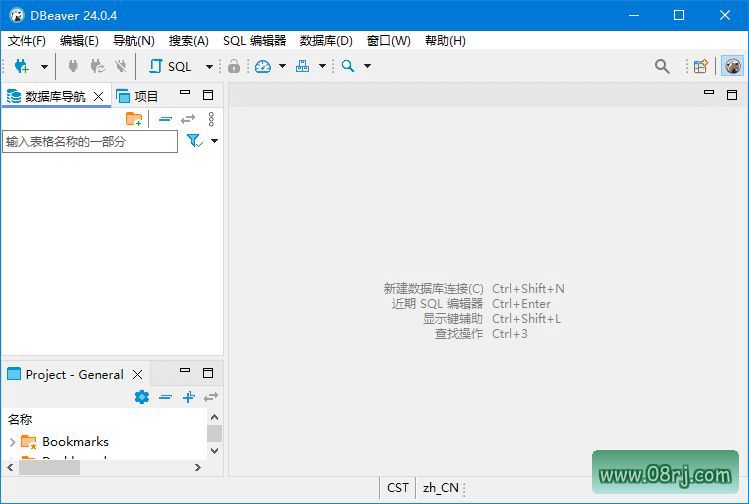Minimize the editor area panel
The height and width of the screenshot is (504, 749).
click(x=709, y=92)
